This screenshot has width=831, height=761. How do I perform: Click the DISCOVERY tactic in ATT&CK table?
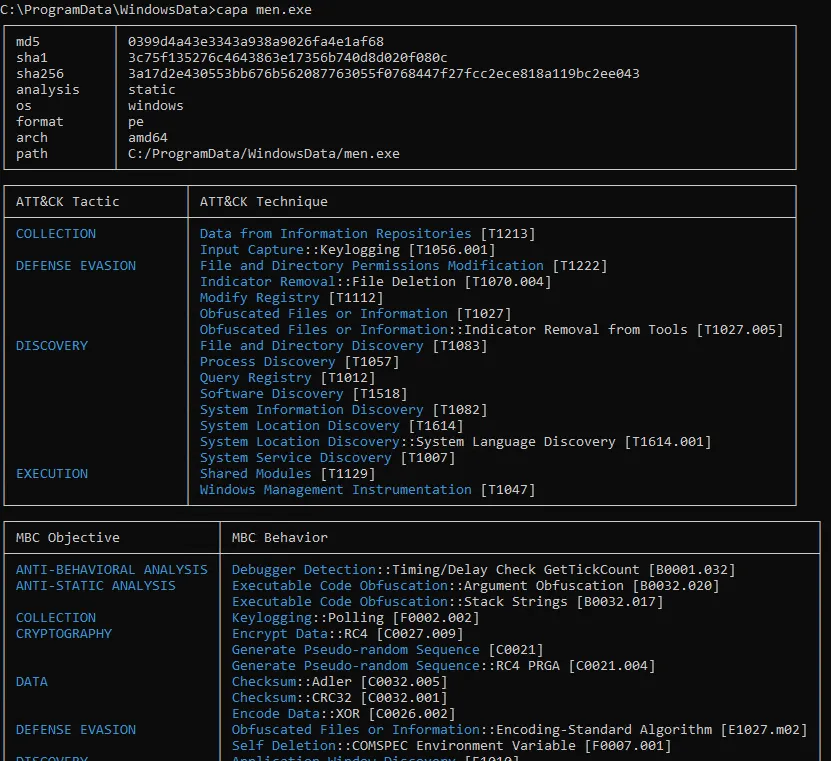(x=52, y=346)
